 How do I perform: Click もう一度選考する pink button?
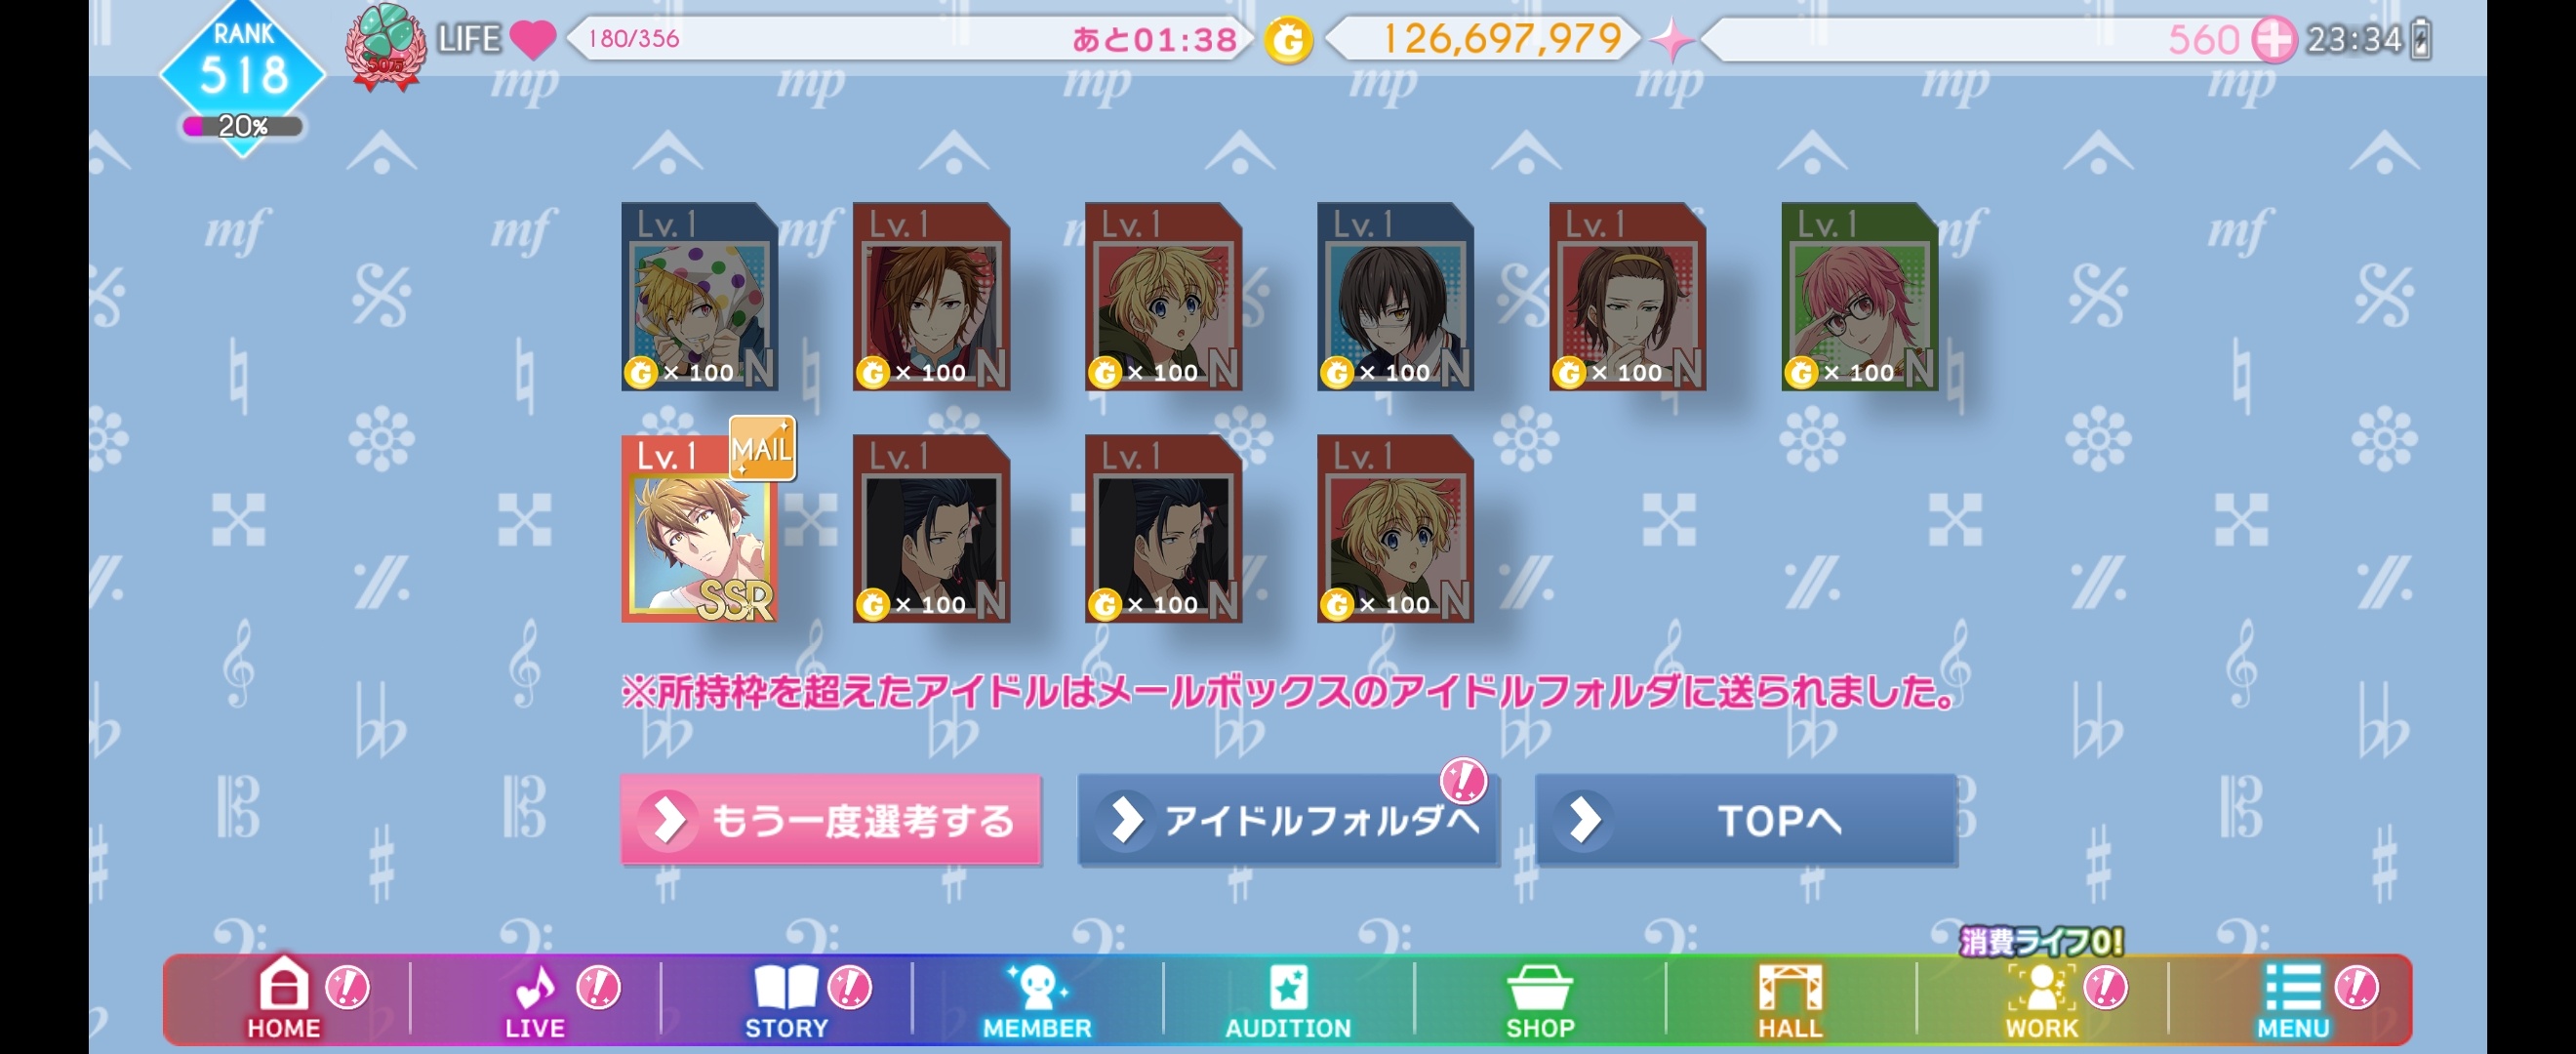830,820
